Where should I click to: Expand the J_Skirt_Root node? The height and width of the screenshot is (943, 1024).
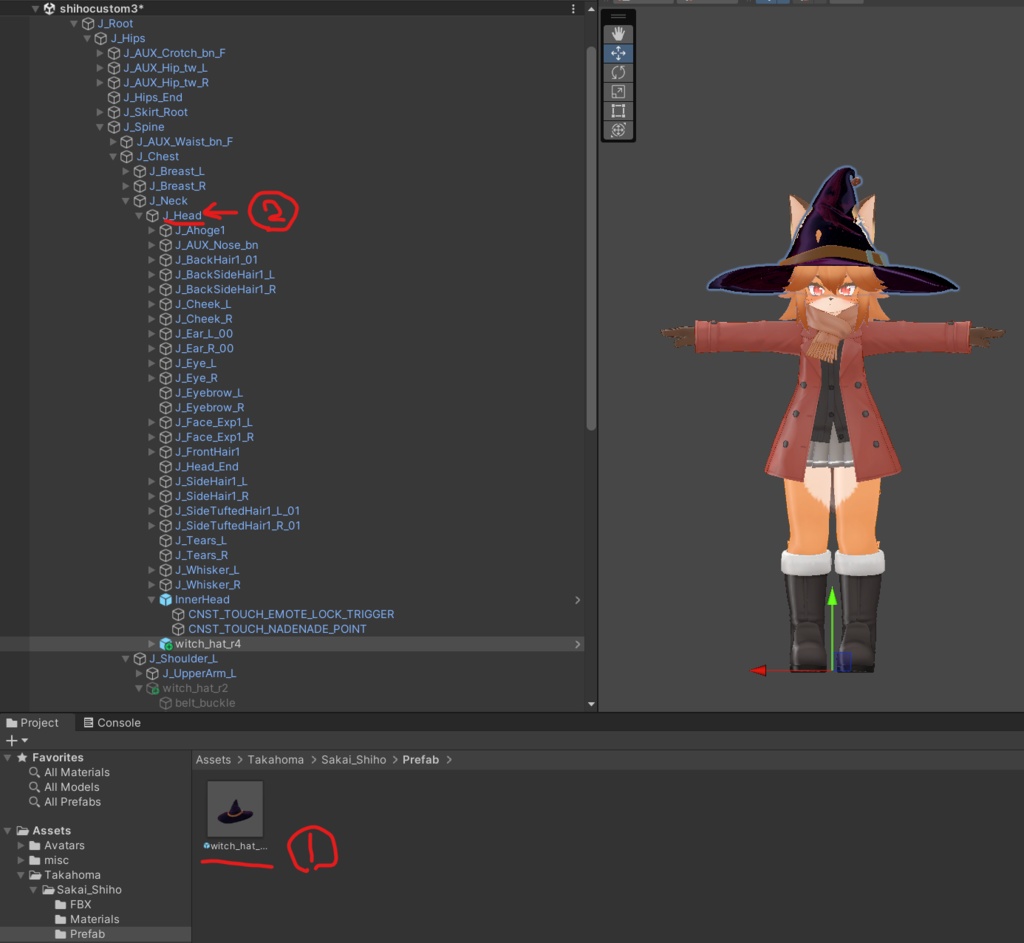100,112
